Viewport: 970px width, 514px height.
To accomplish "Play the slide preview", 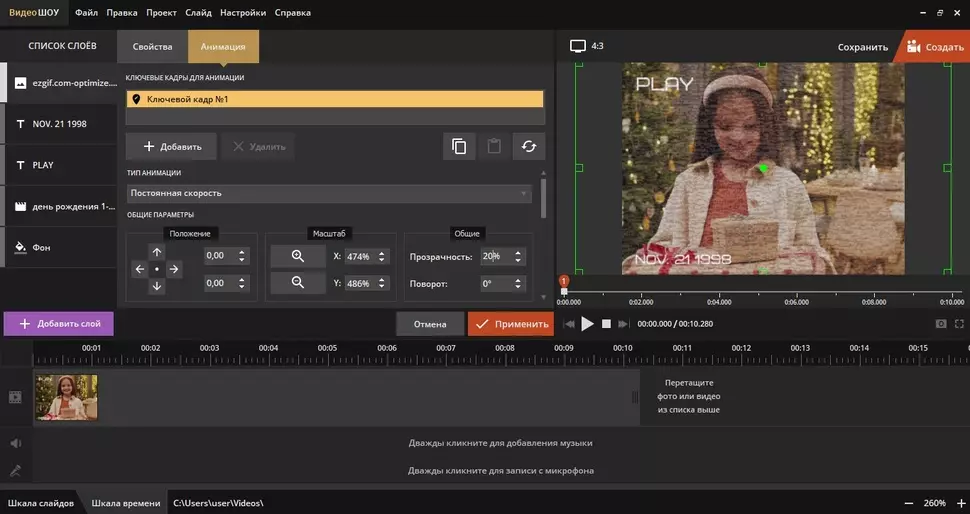I will [587, 323].
